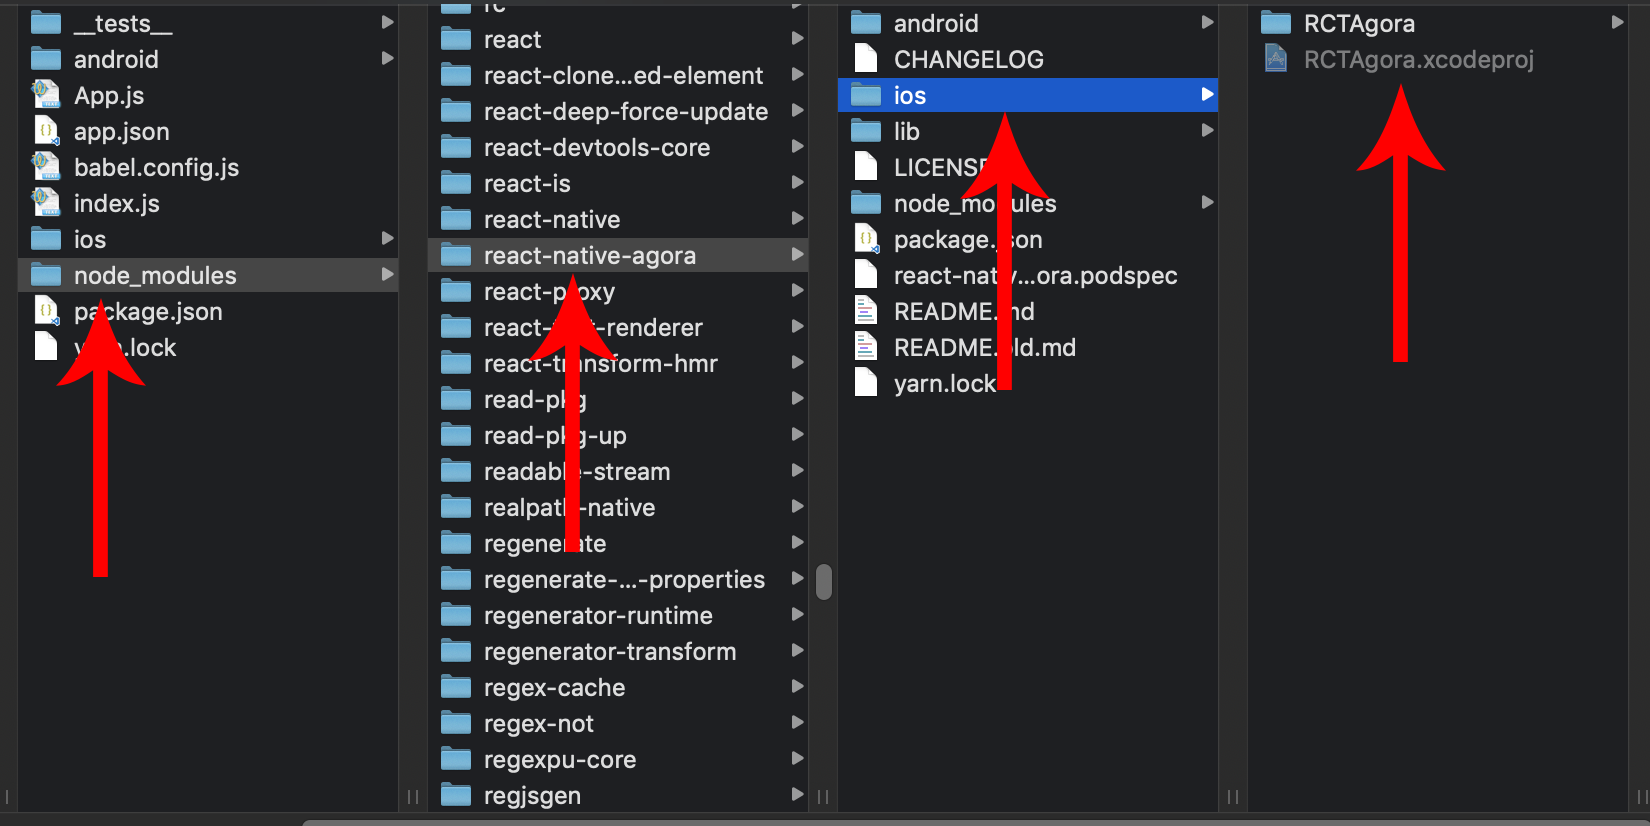Viewport: 1650px width, 826px height.
Task: Expand the regenerator-transform folder arrow
Action: [797, 650]
